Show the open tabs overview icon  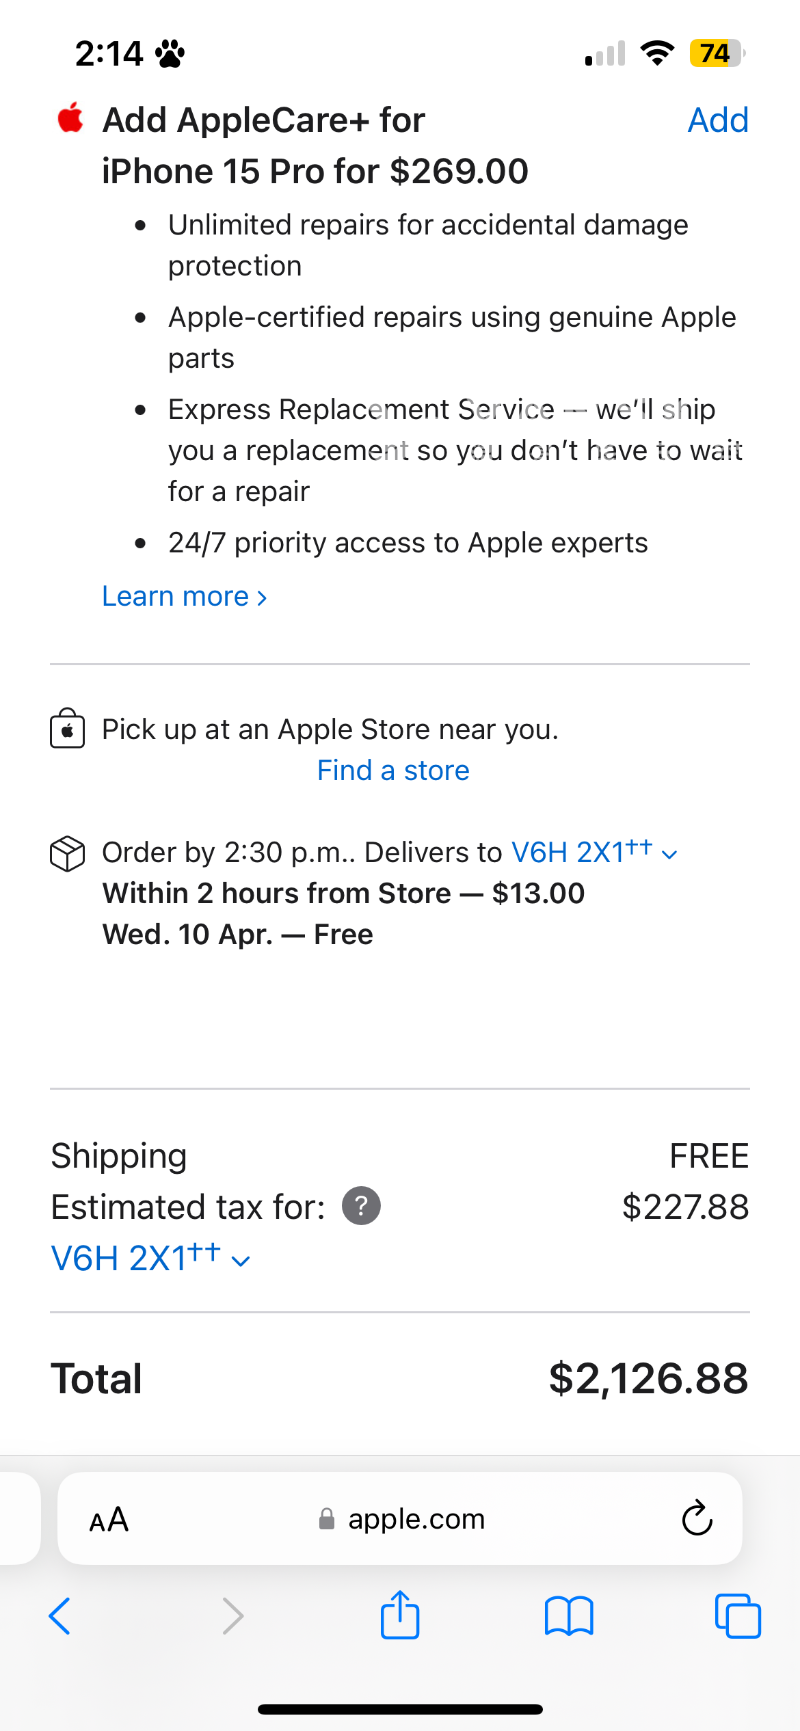click(738, 1616)
